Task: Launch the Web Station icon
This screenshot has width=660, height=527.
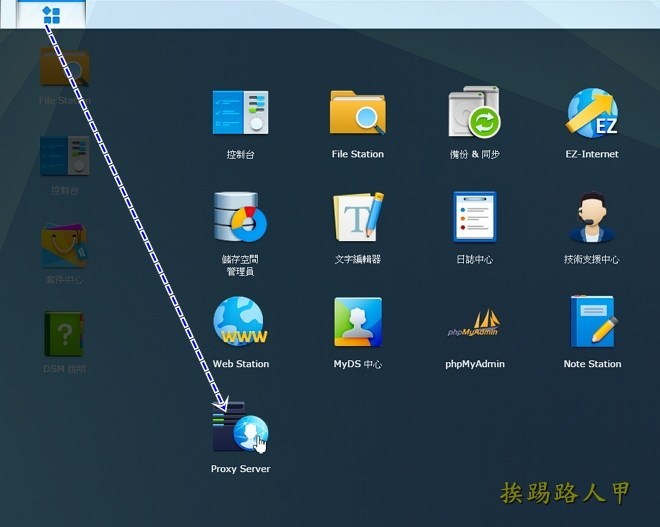Action: click(240, 321)
